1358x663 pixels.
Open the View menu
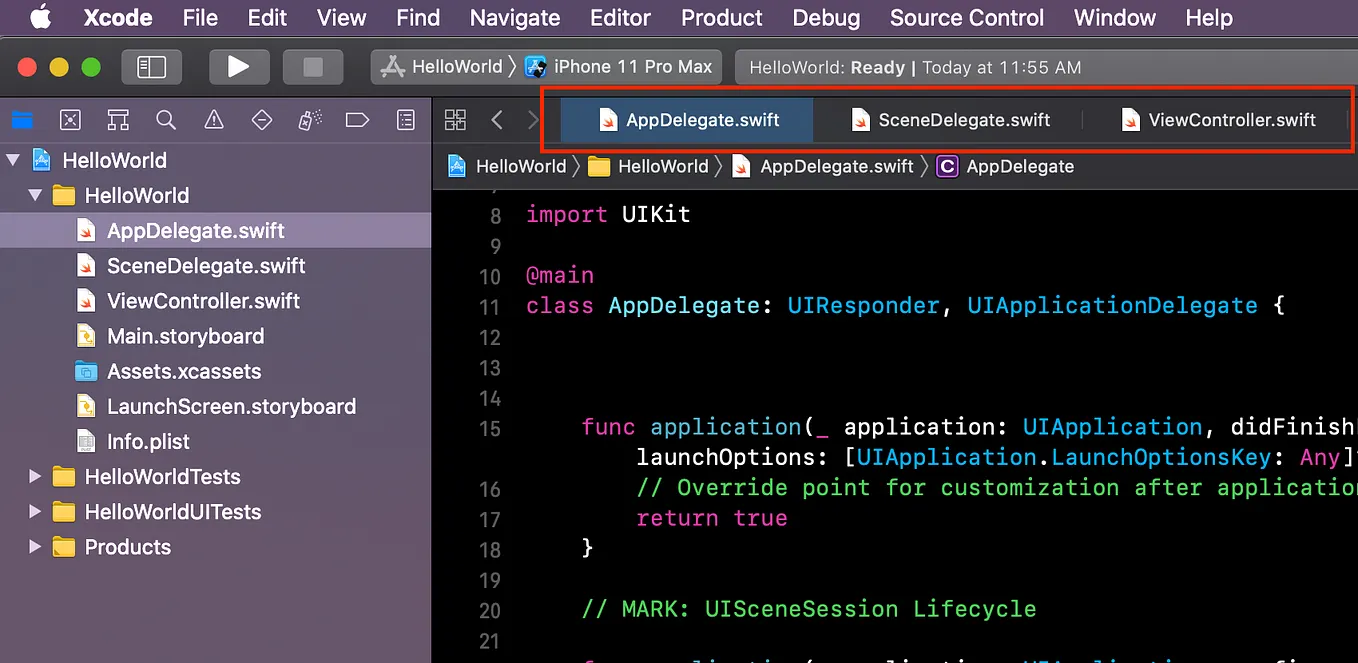(x=341, y=17)
